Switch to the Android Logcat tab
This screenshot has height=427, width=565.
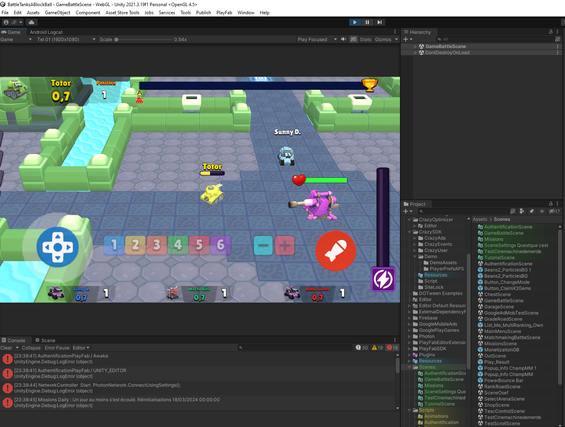(46, 32)
